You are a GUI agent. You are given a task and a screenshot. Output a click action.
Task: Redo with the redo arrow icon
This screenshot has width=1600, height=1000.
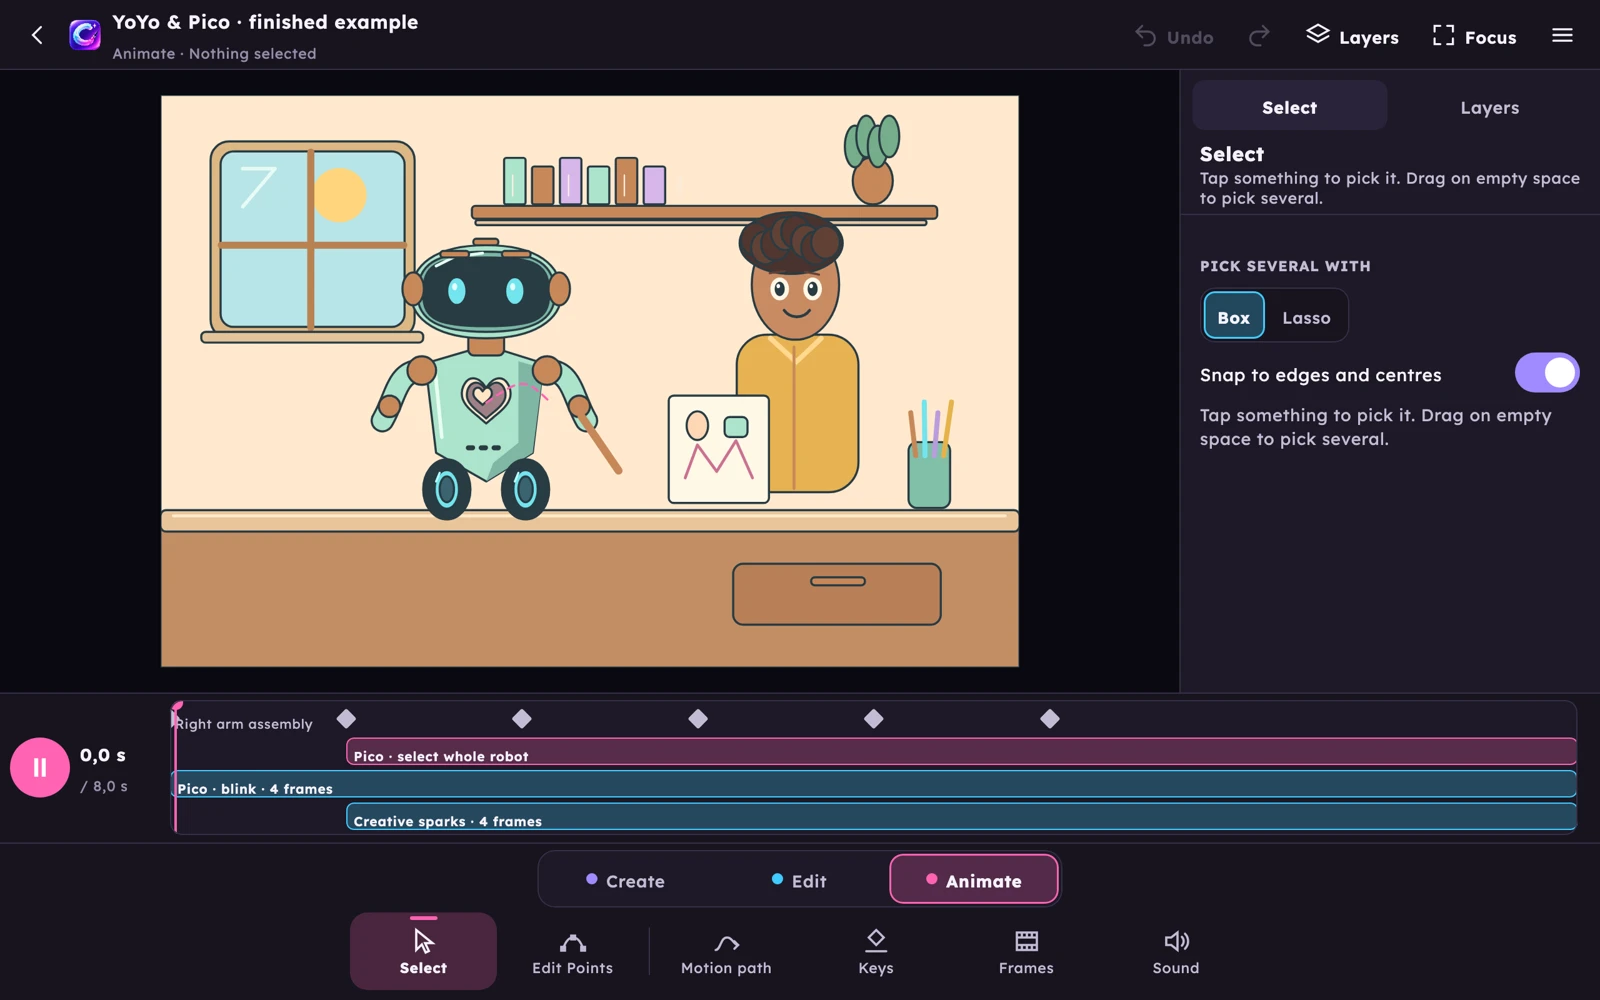tap(1259, 36)
